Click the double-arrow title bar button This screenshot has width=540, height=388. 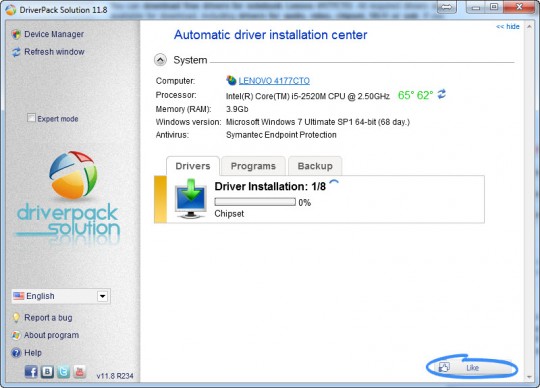(x=447, y=7)
